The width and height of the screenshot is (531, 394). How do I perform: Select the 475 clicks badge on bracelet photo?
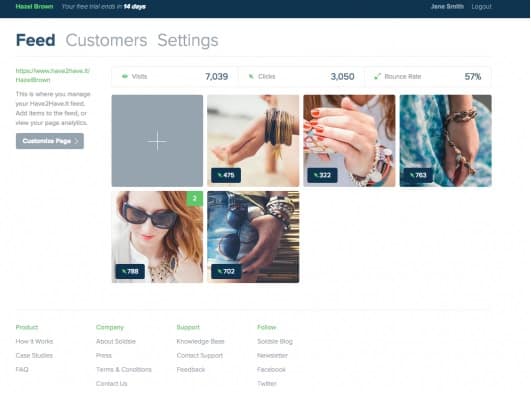tap(226, 175)
